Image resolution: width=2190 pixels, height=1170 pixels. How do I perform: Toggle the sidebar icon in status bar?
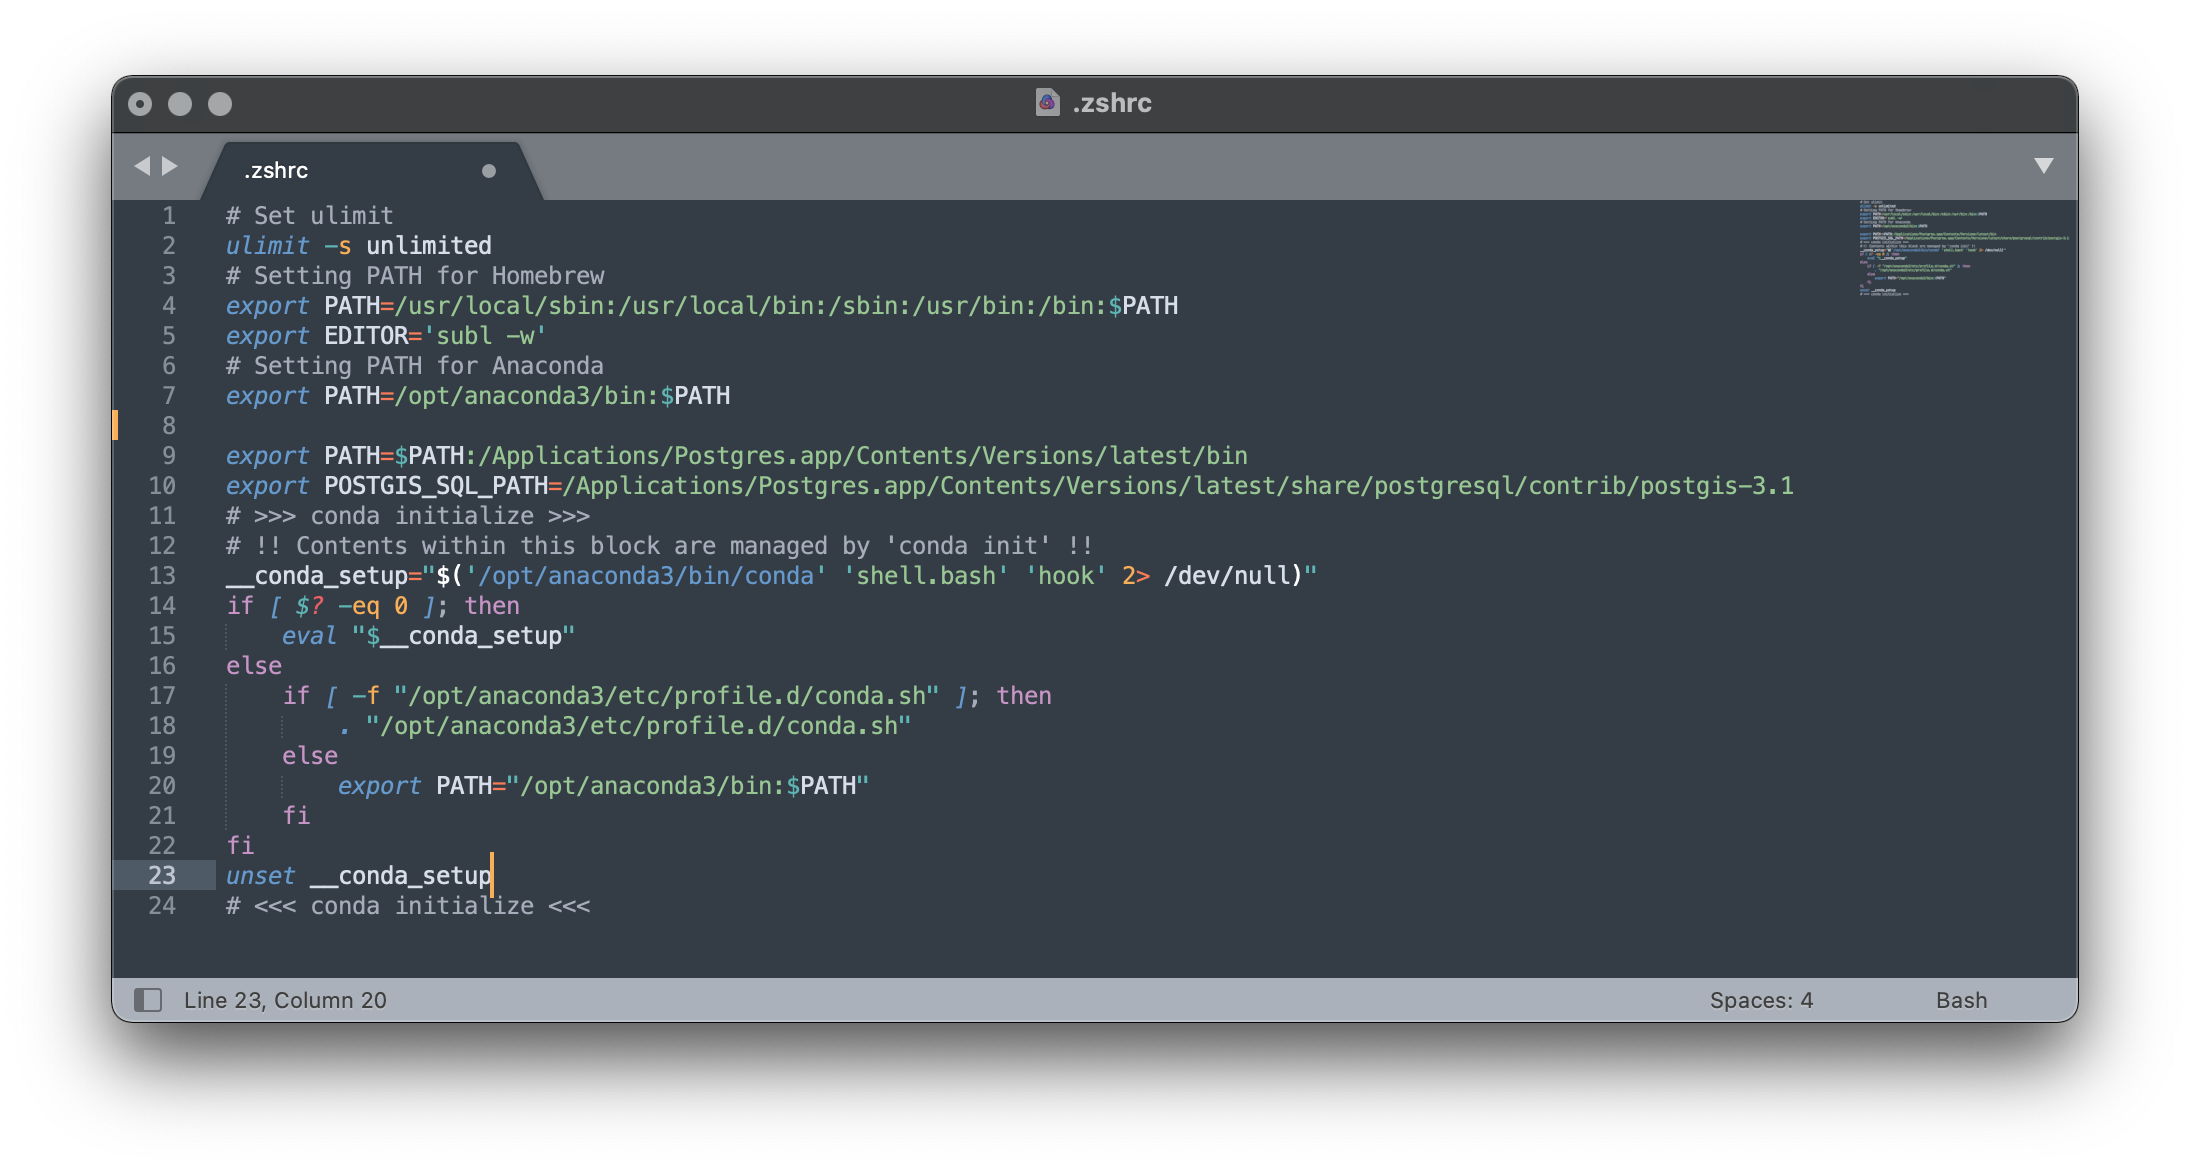pos(148,999)
